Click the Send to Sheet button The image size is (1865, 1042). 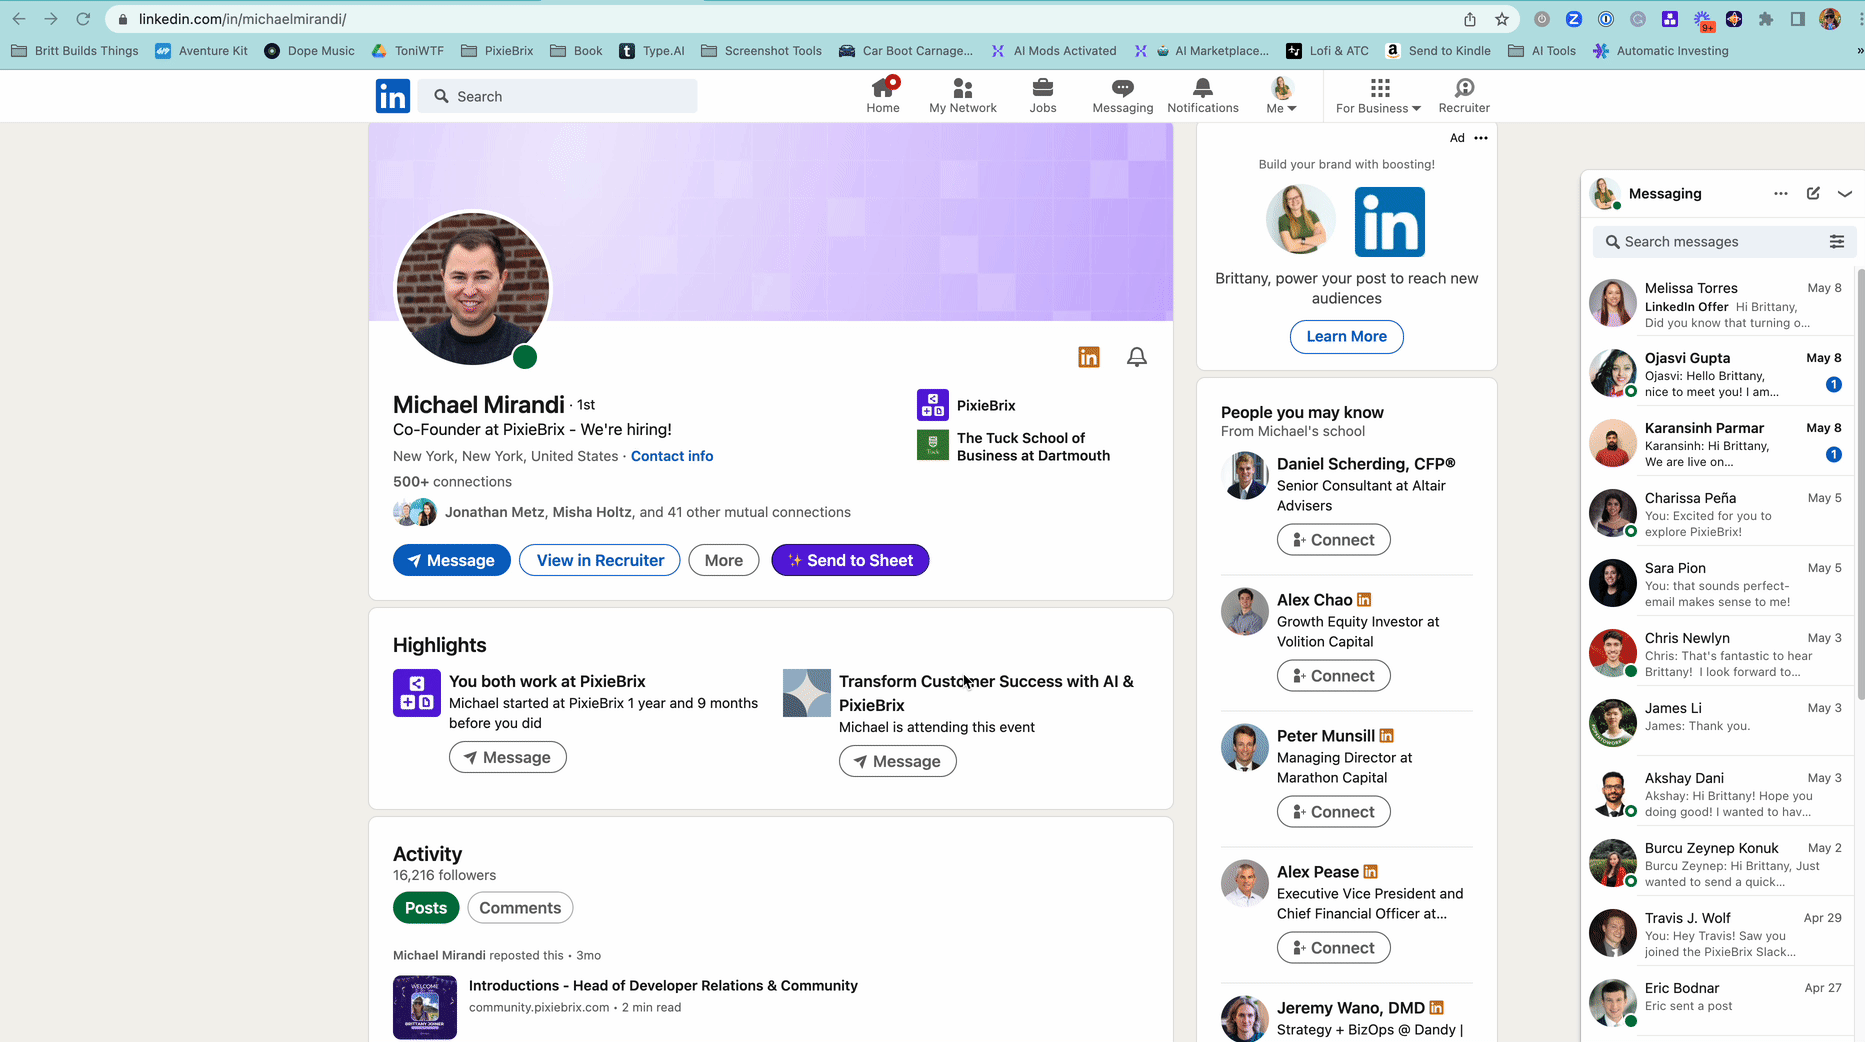click(x=850, y=560)
